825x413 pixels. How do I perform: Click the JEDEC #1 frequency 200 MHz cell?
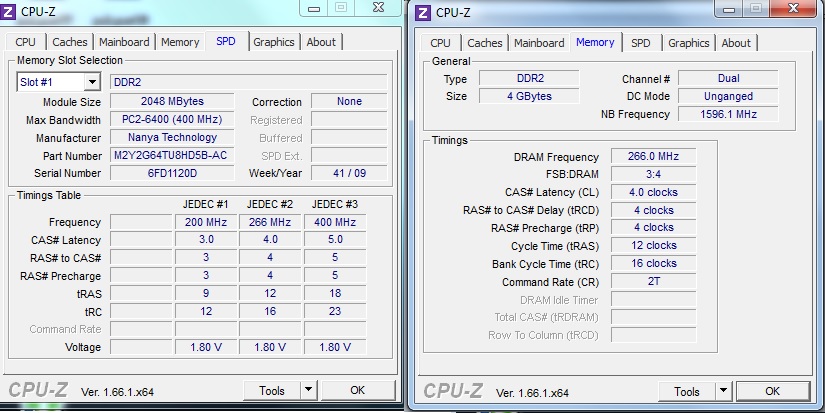pyautogui.click(x=206, y=222)
